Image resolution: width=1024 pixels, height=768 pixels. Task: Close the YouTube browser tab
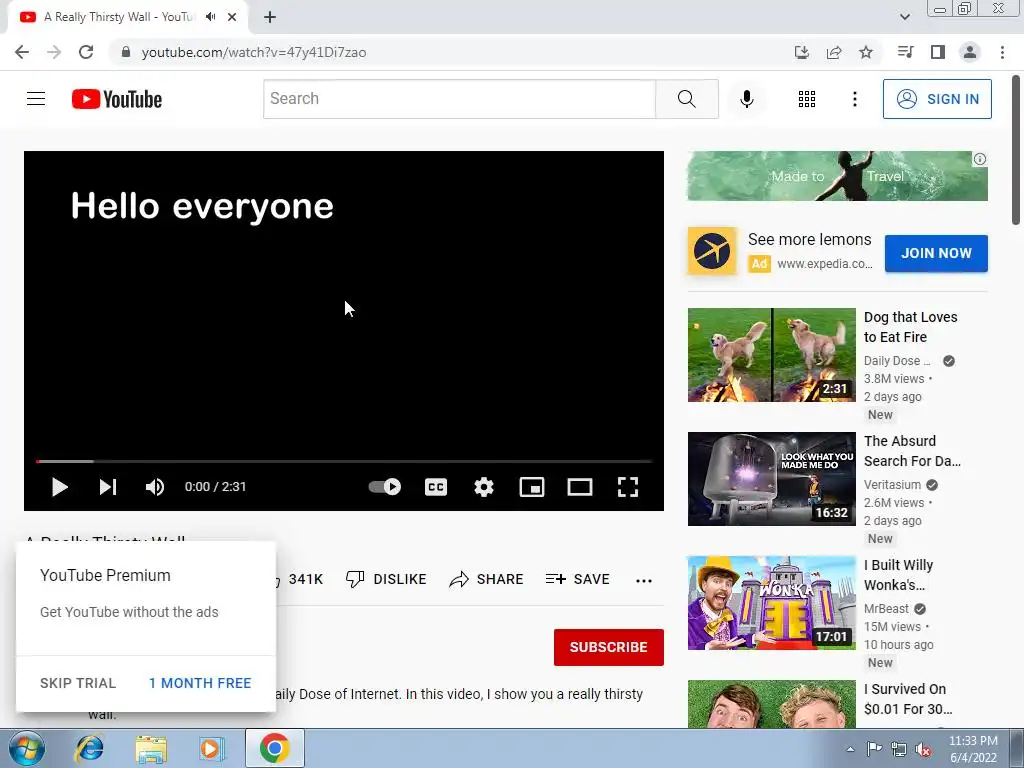232,17
